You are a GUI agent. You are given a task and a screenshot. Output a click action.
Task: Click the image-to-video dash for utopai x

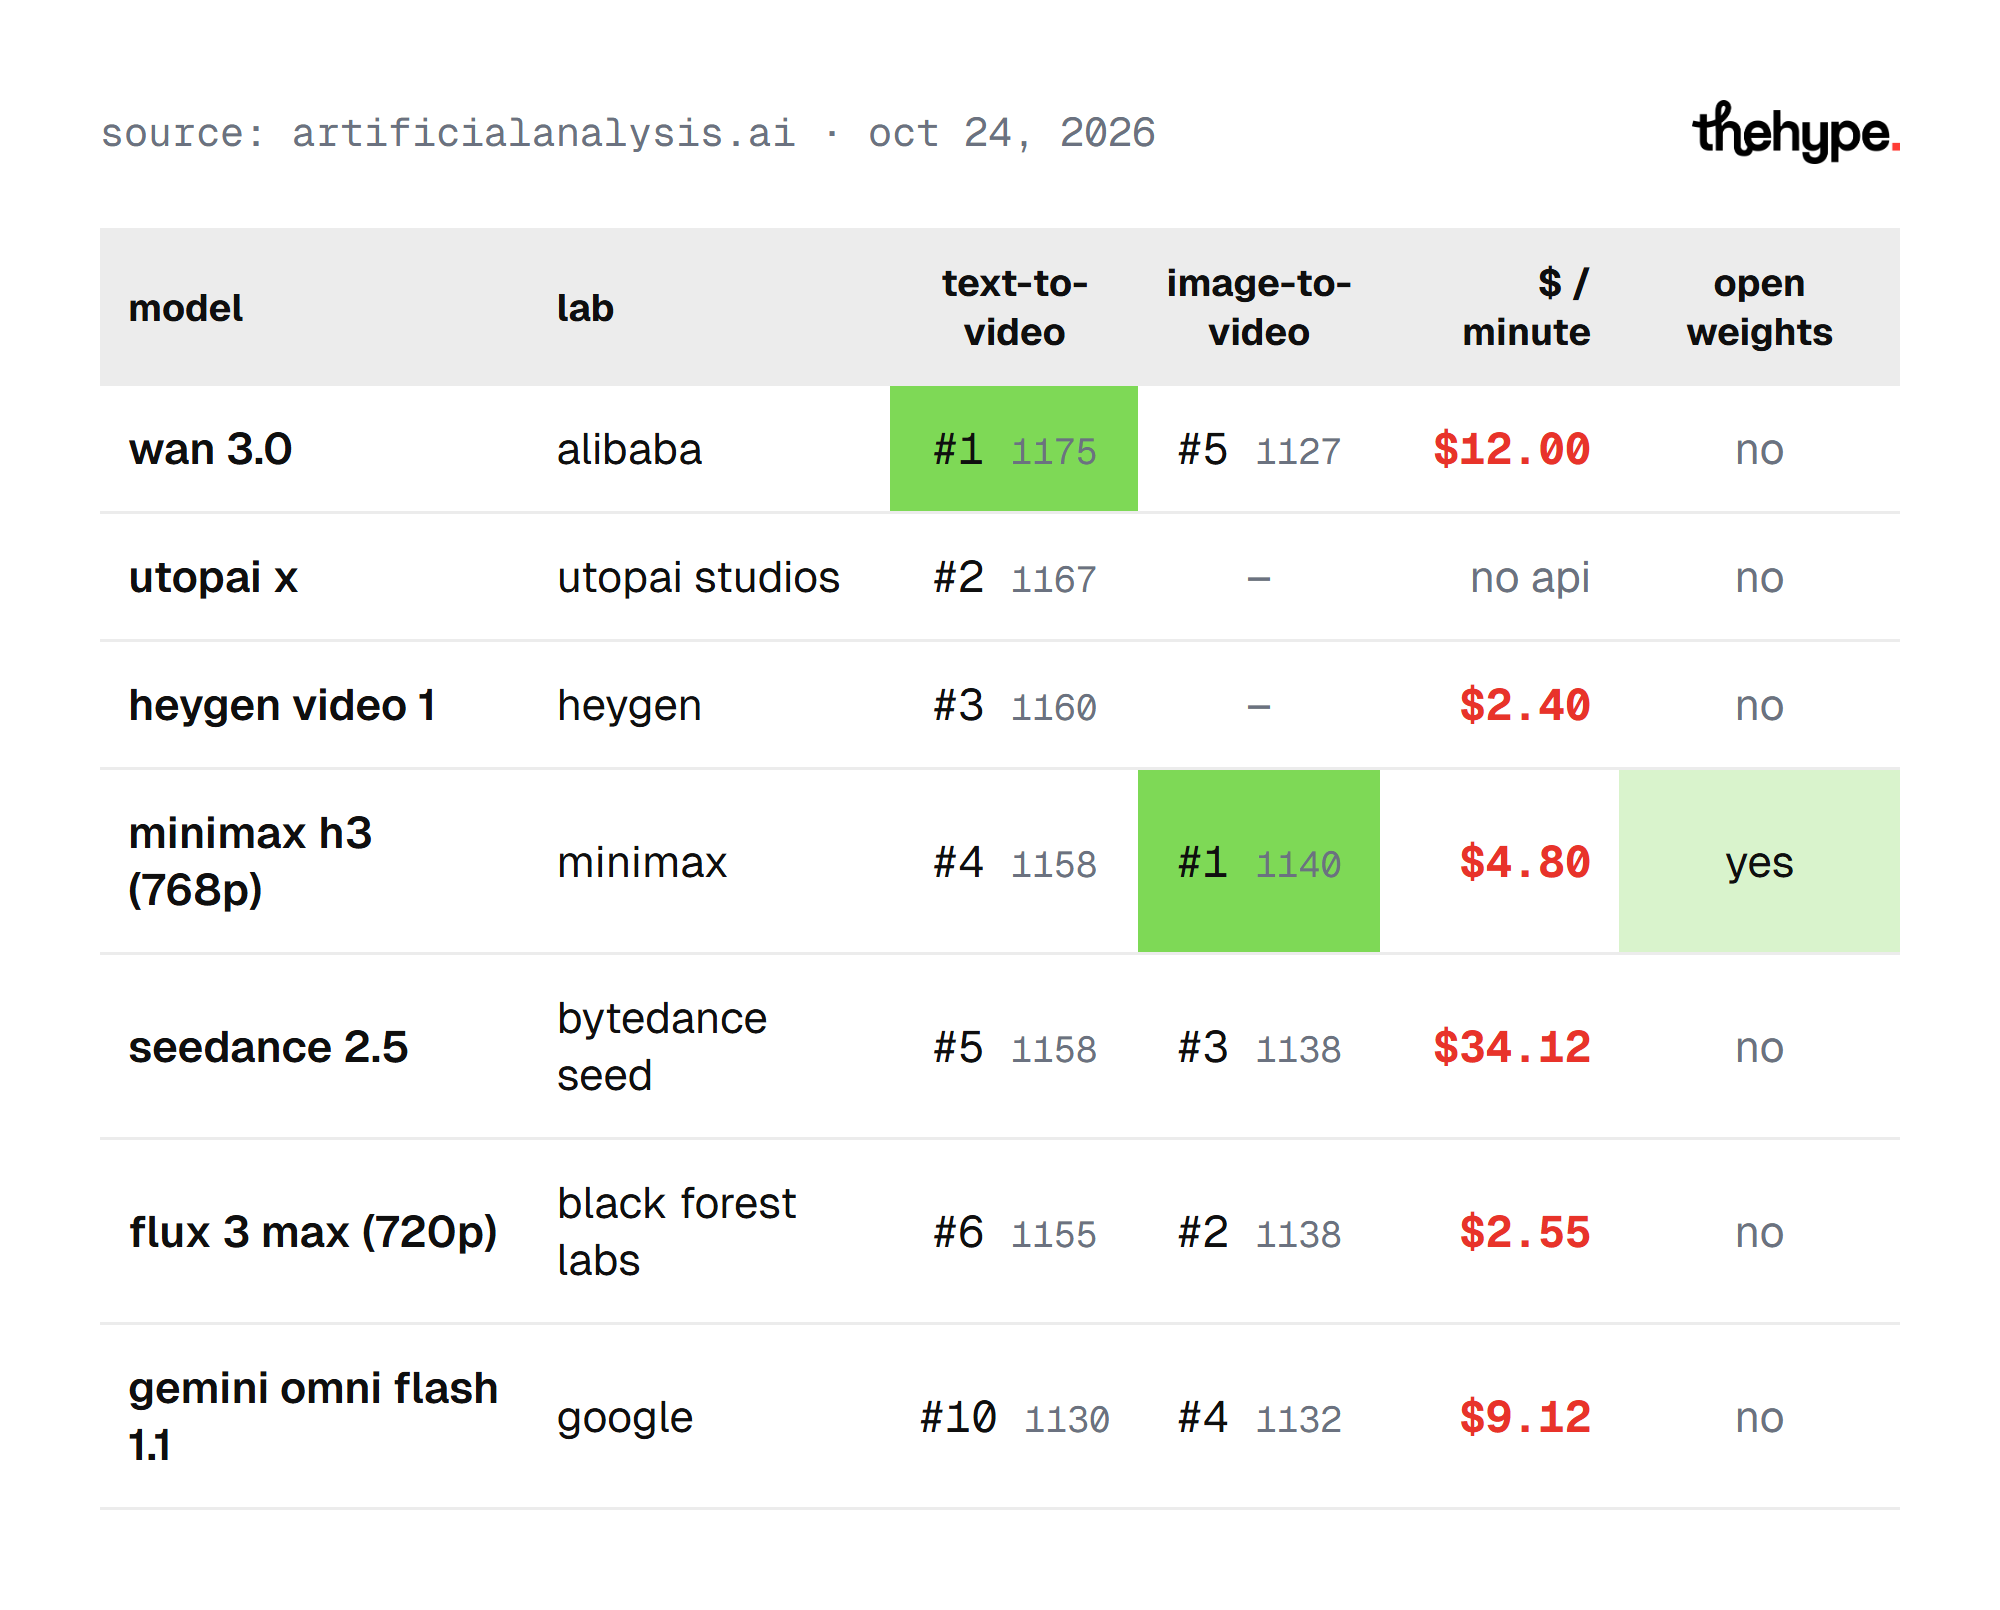click(1259, 579)
